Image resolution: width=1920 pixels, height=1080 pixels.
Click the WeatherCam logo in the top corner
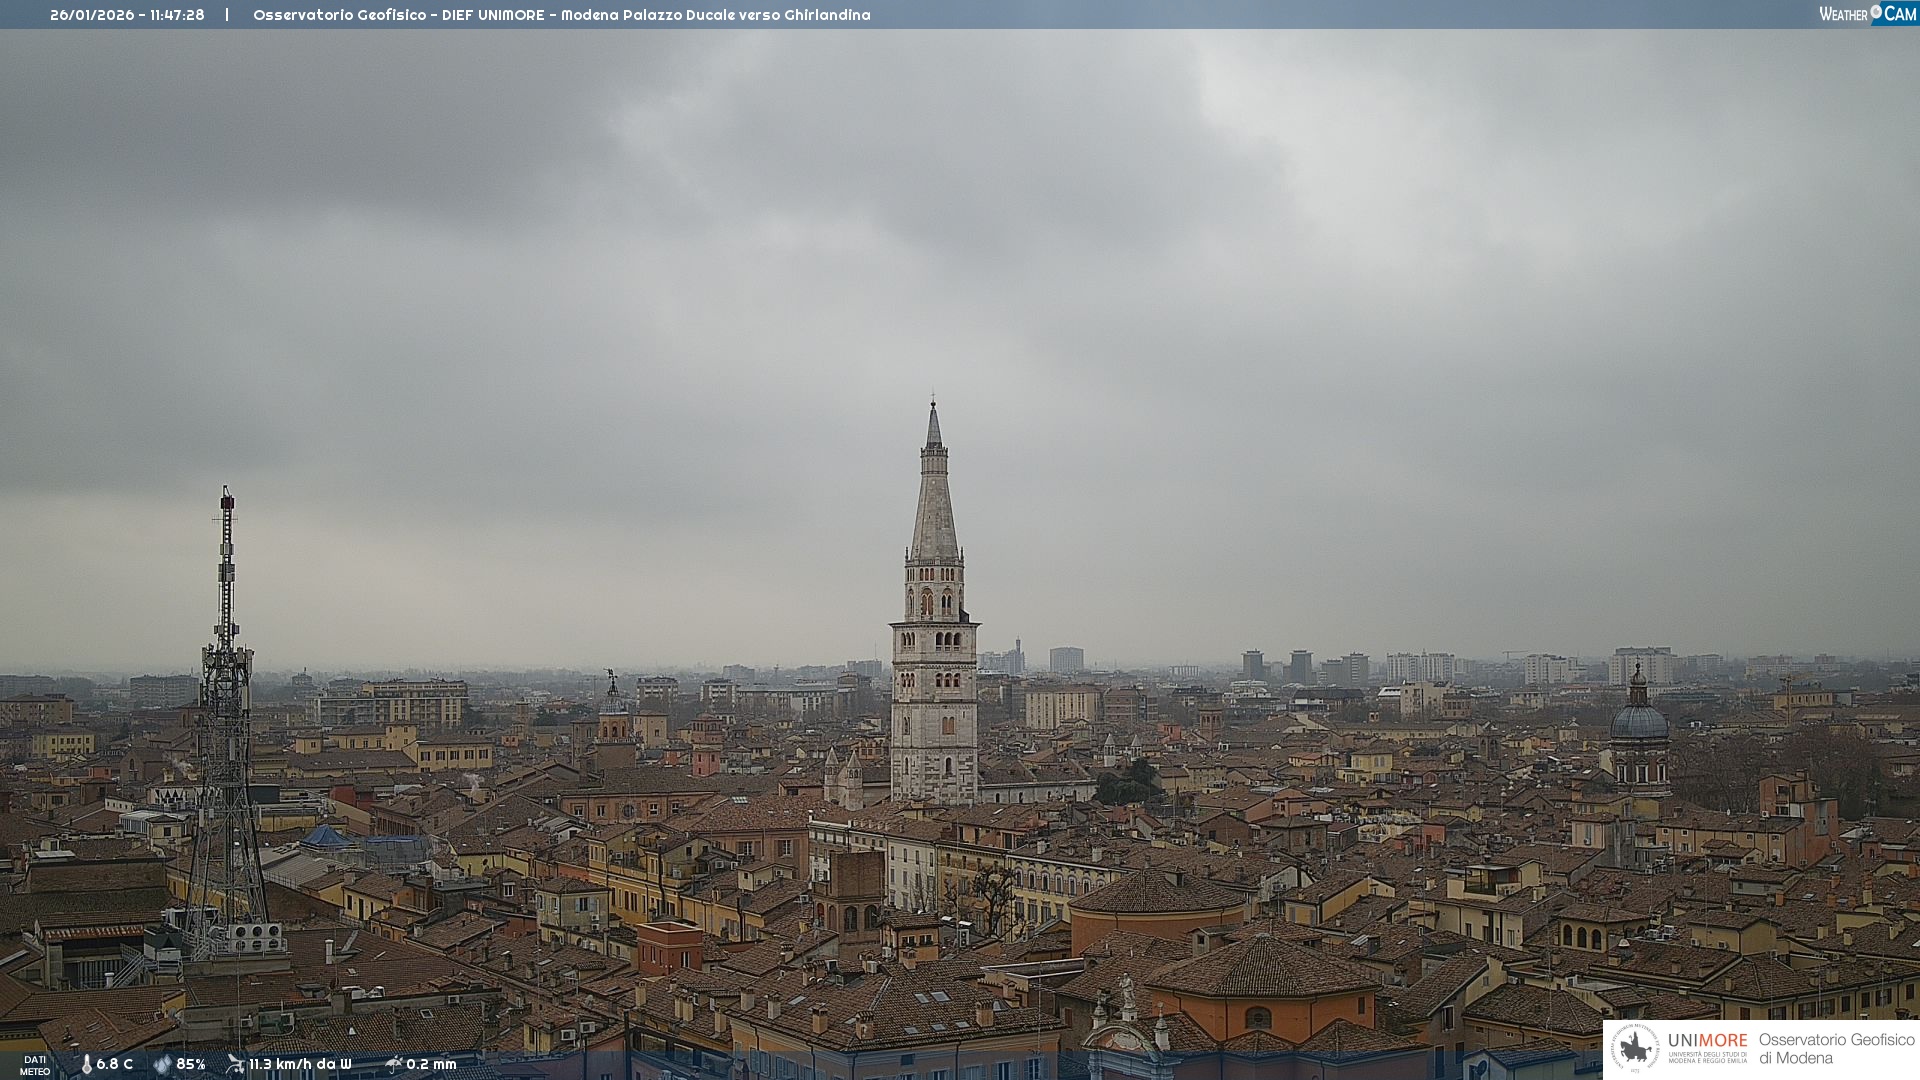click(x=1867, y=14)
